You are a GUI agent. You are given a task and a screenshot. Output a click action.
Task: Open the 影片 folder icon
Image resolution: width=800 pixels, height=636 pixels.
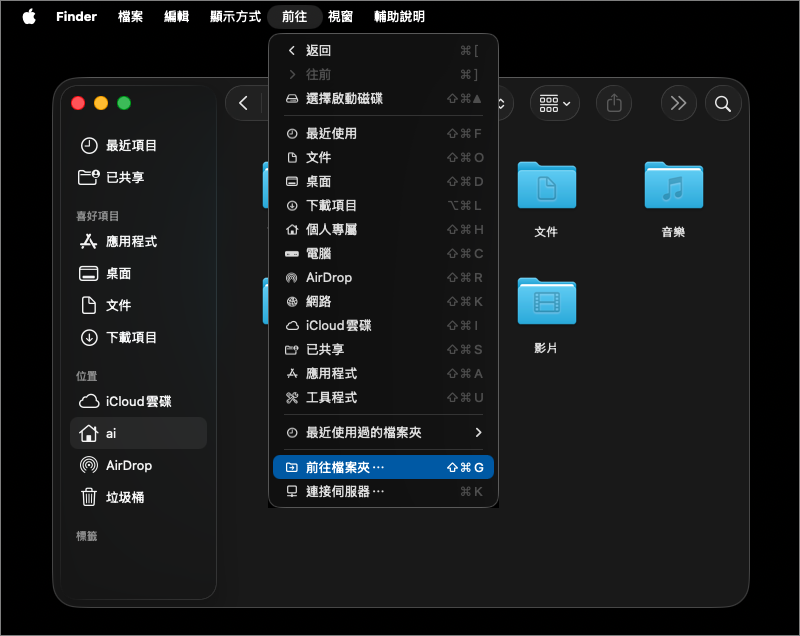click(x=546, y=302)
